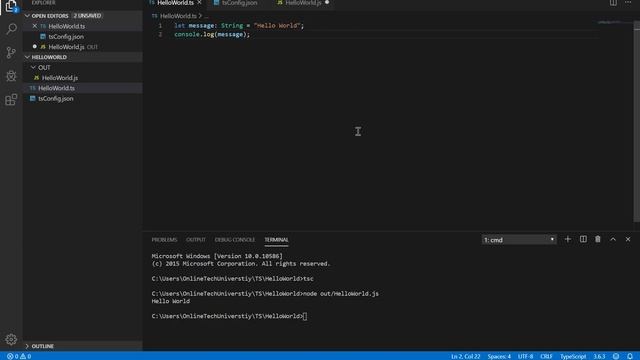This screenshot has width=640, height=360.
Task: Show errors and warnings count in status bar
Action: pyautogui.click(x=19, y=356)
